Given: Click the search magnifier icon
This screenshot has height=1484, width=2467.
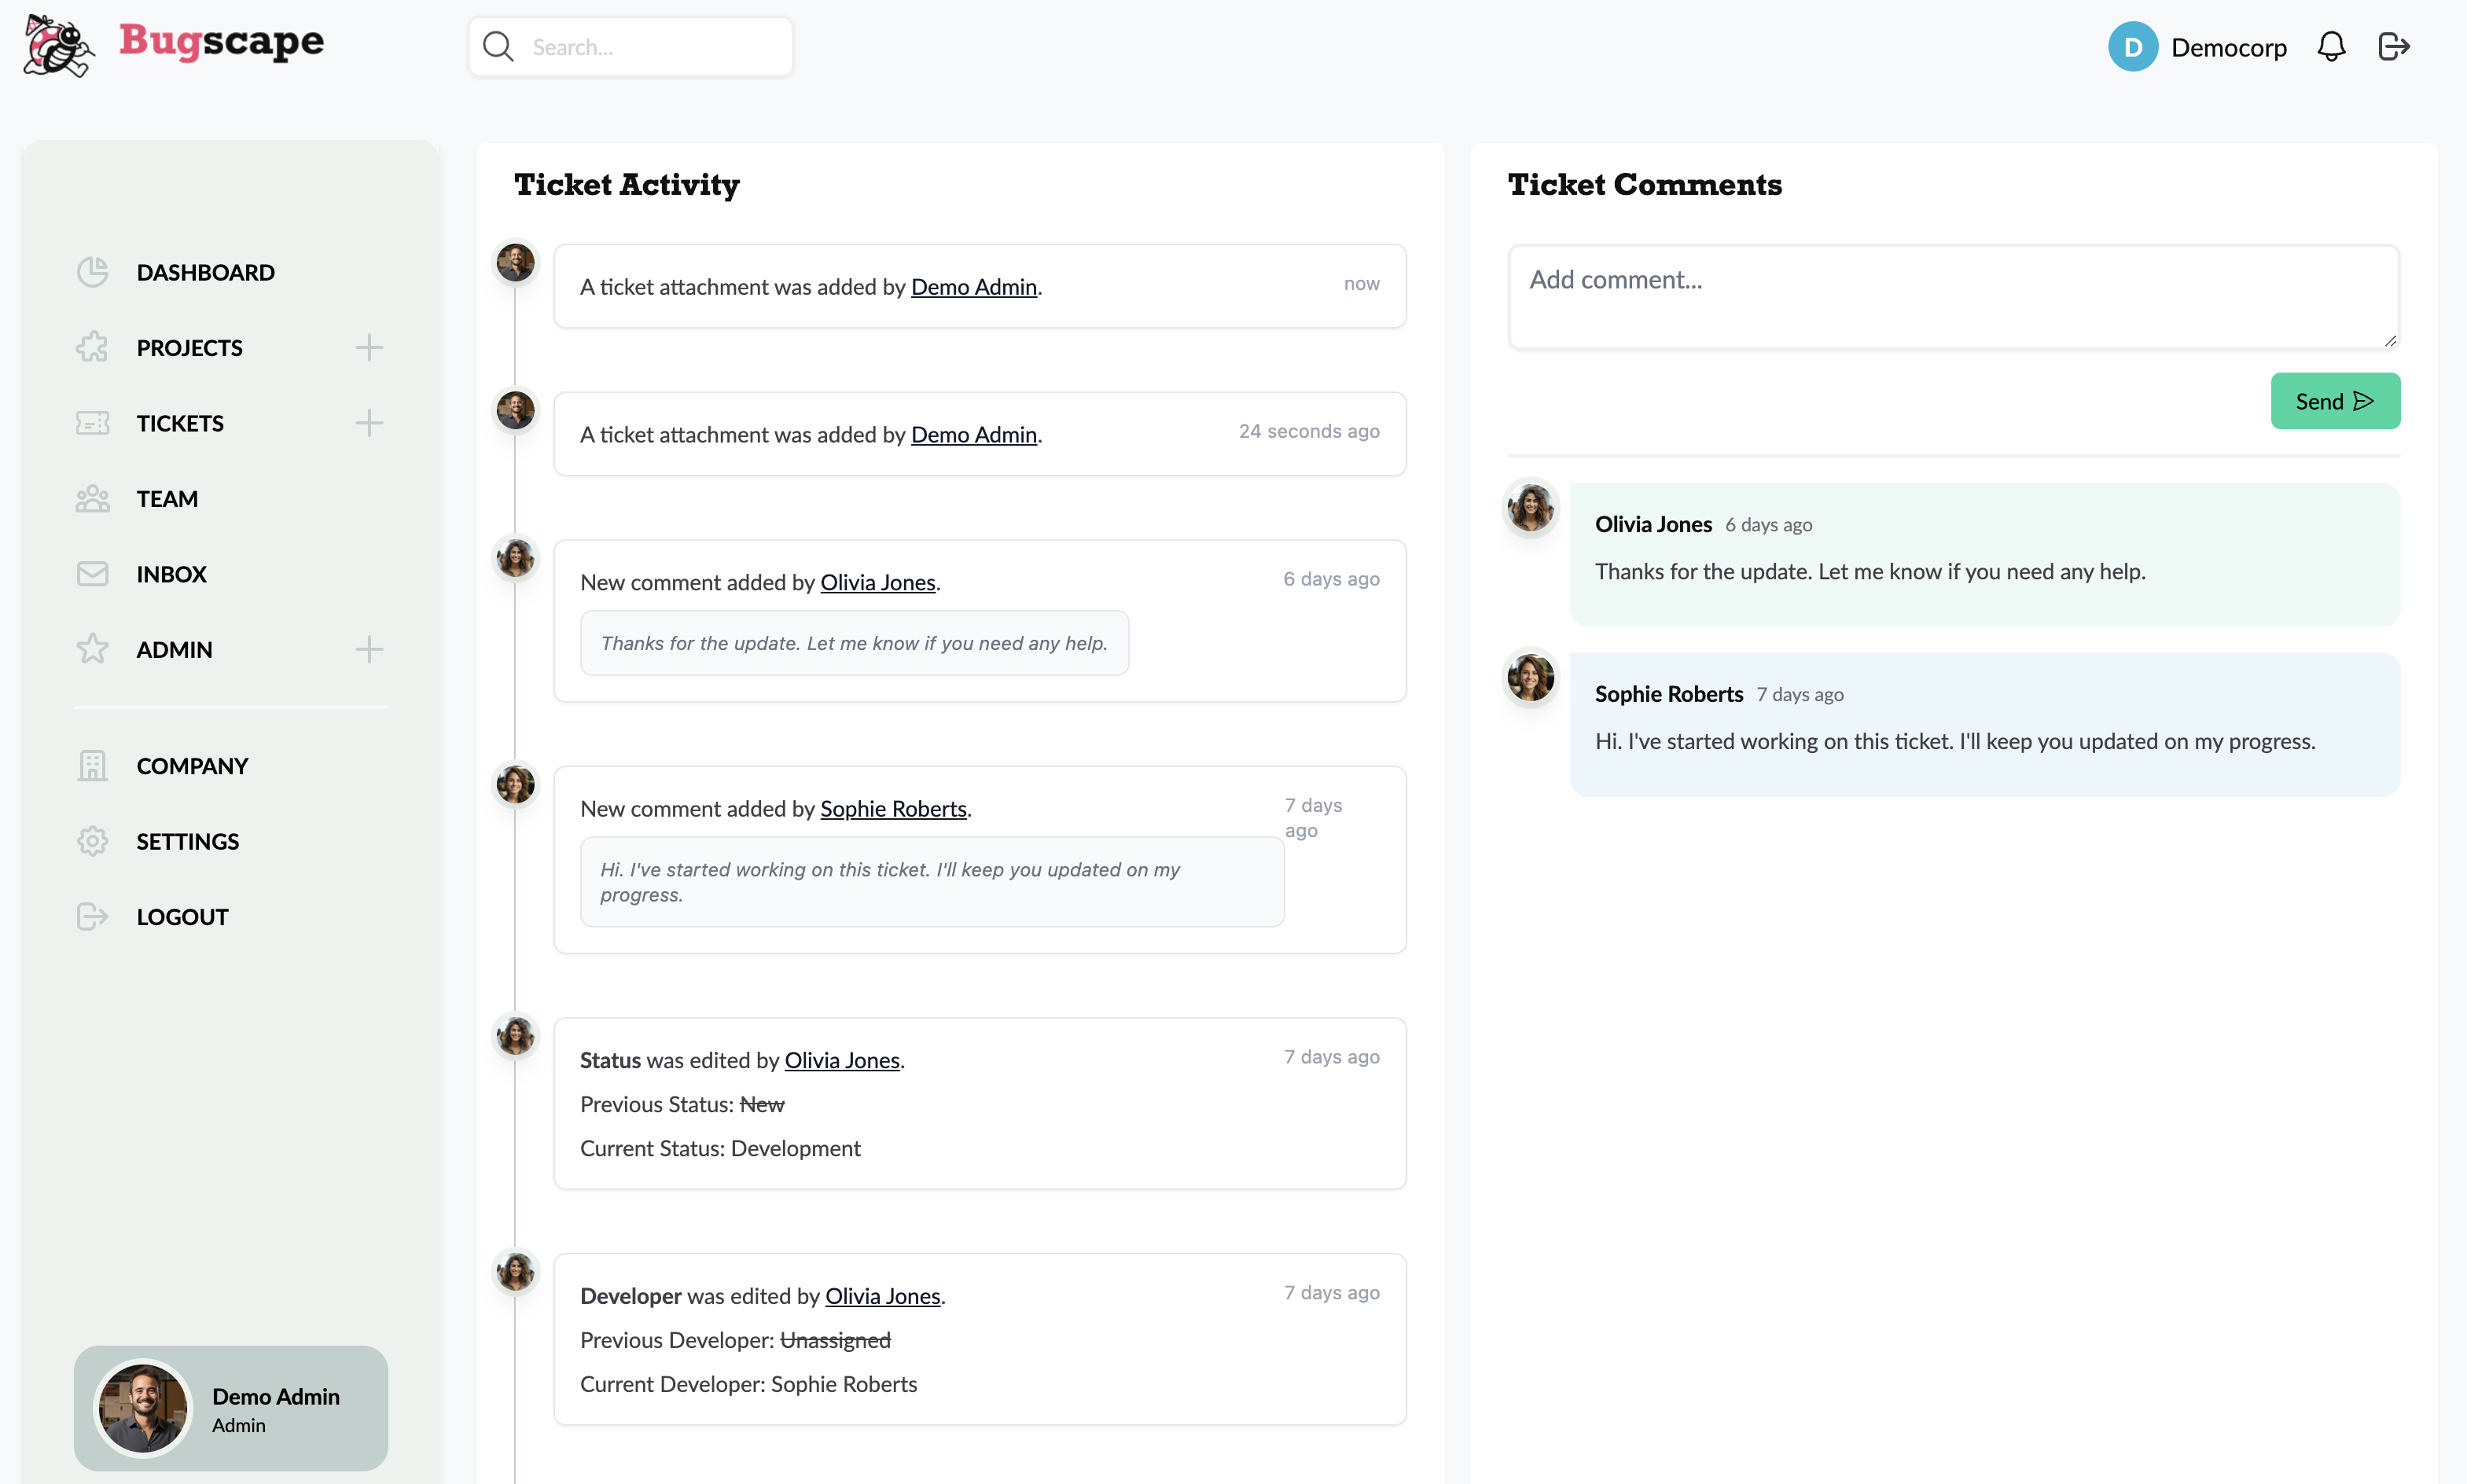Looking at the screenshot, I should pos(498,47).
